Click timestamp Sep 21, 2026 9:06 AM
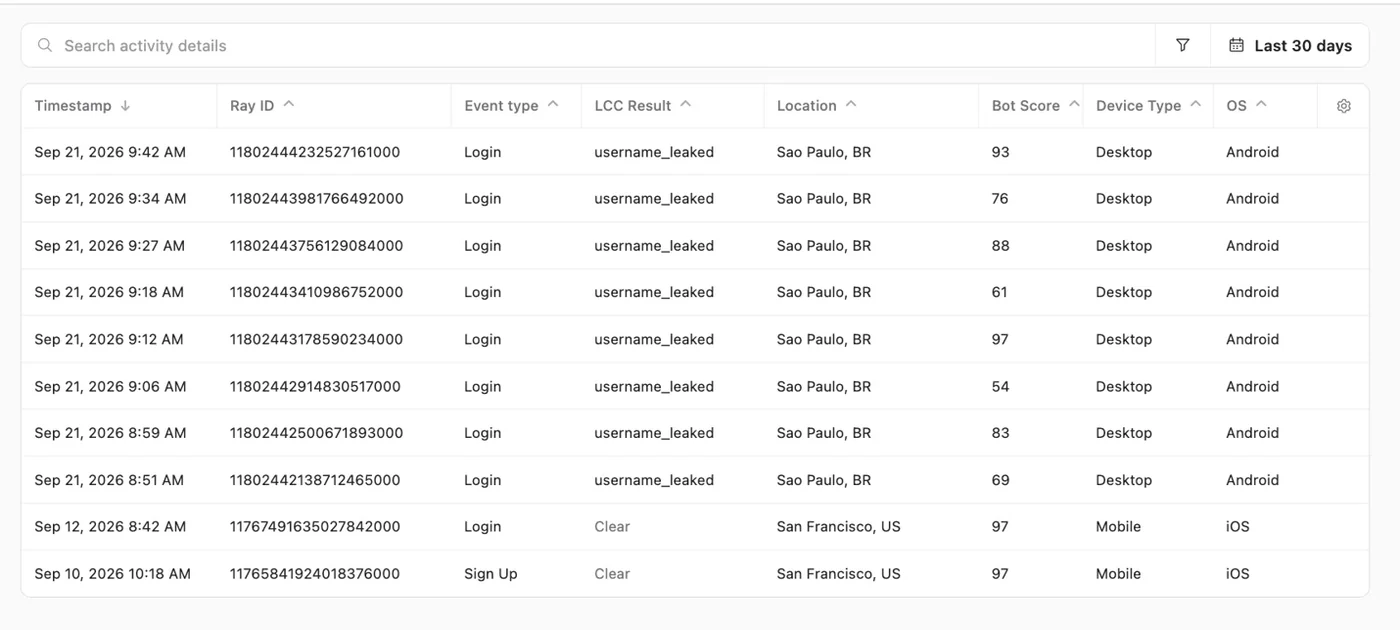This screenshot has height=630, width=1400. coord(110,386)
